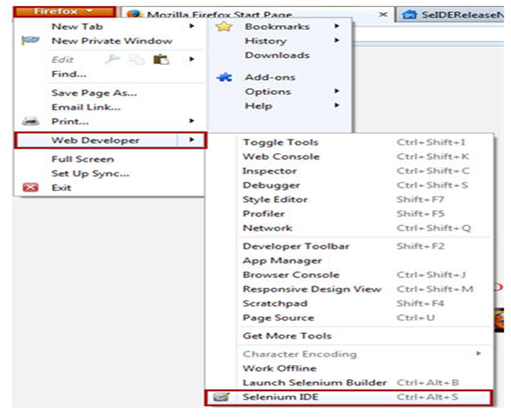Click the printer icon beside Print

pos(30,121)
